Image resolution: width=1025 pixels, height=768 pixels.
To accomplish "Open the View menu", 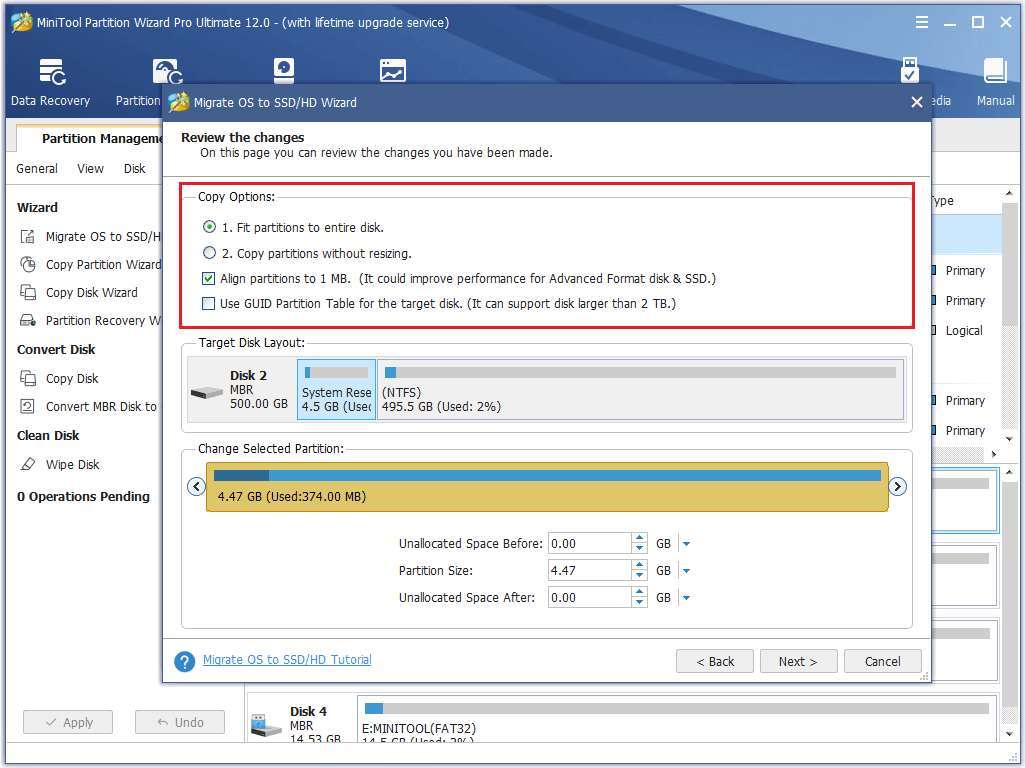I will 90,169.
